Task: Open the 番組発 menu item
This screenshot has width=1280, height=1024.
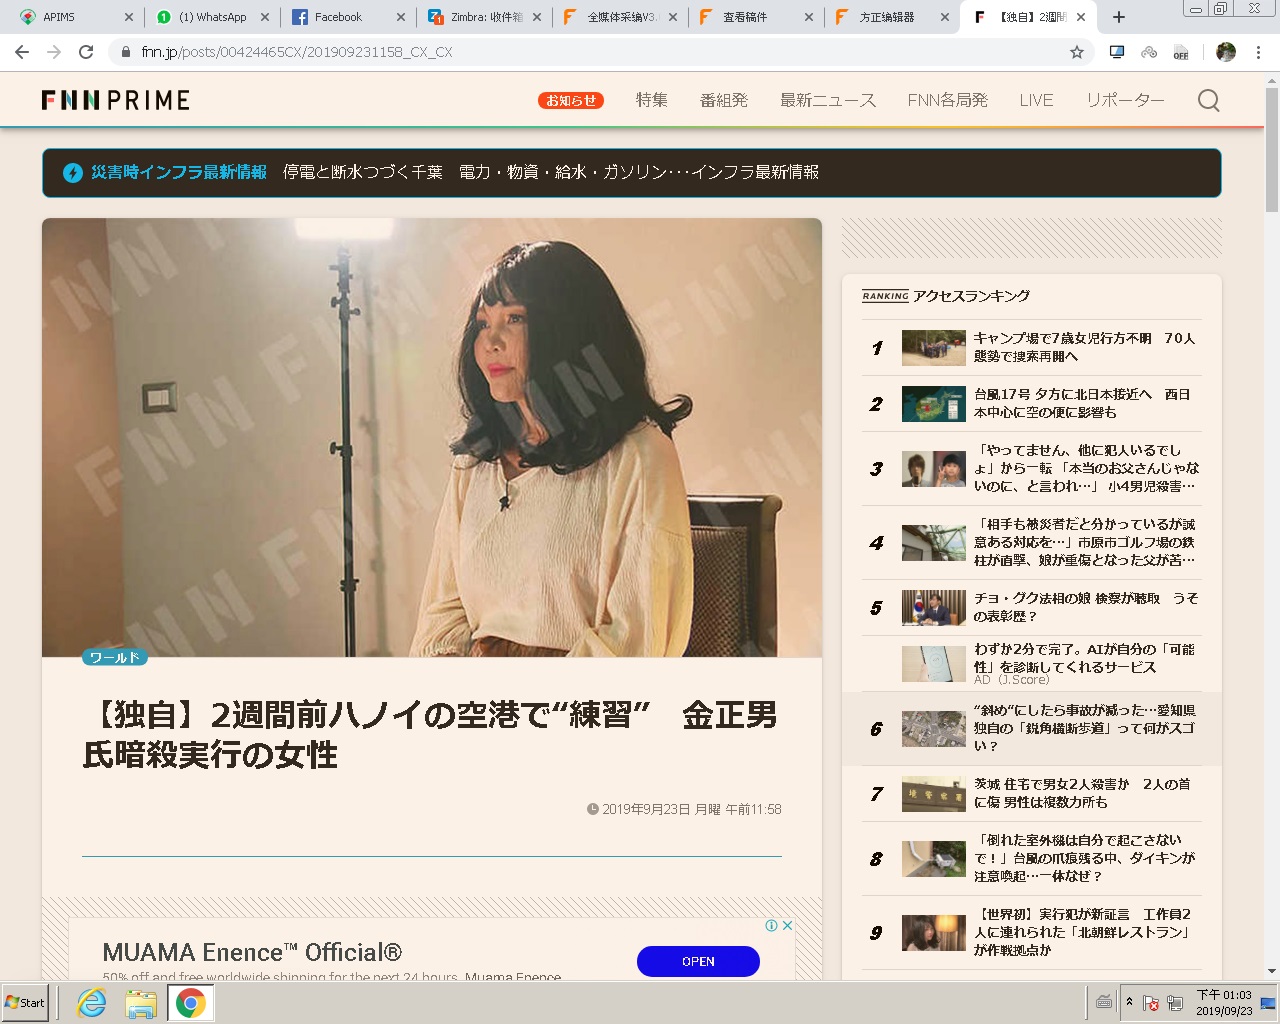Action: tap(724, 100)
